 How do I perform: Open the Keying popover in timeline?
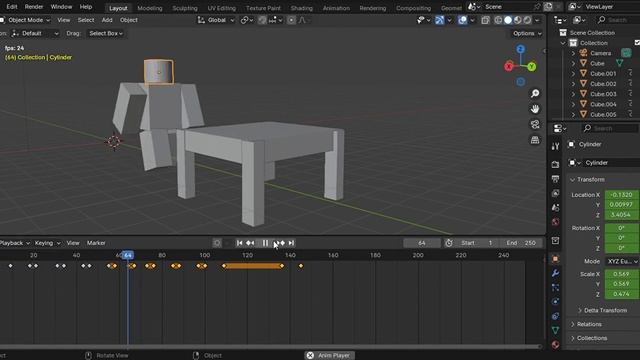click(47, 243)
